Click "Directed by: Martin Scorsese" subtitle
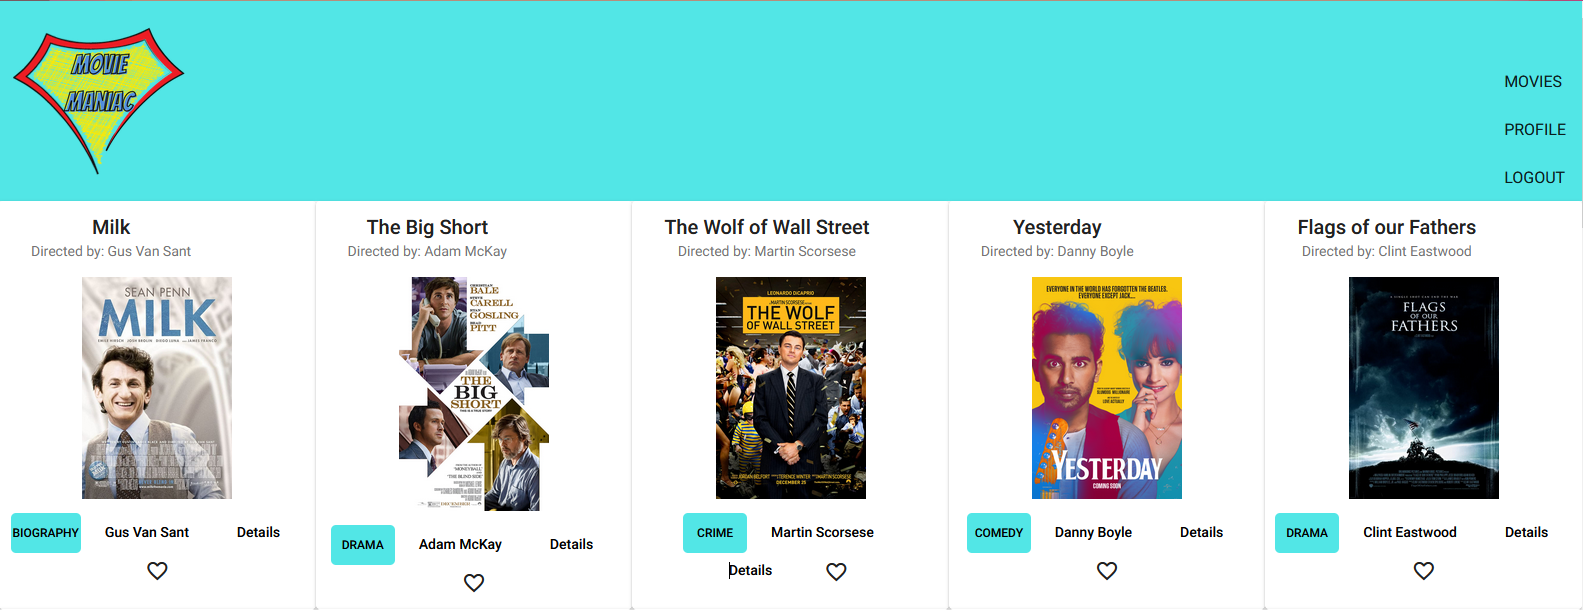The width and height of the screenshot is (1583, 610). 767,252
